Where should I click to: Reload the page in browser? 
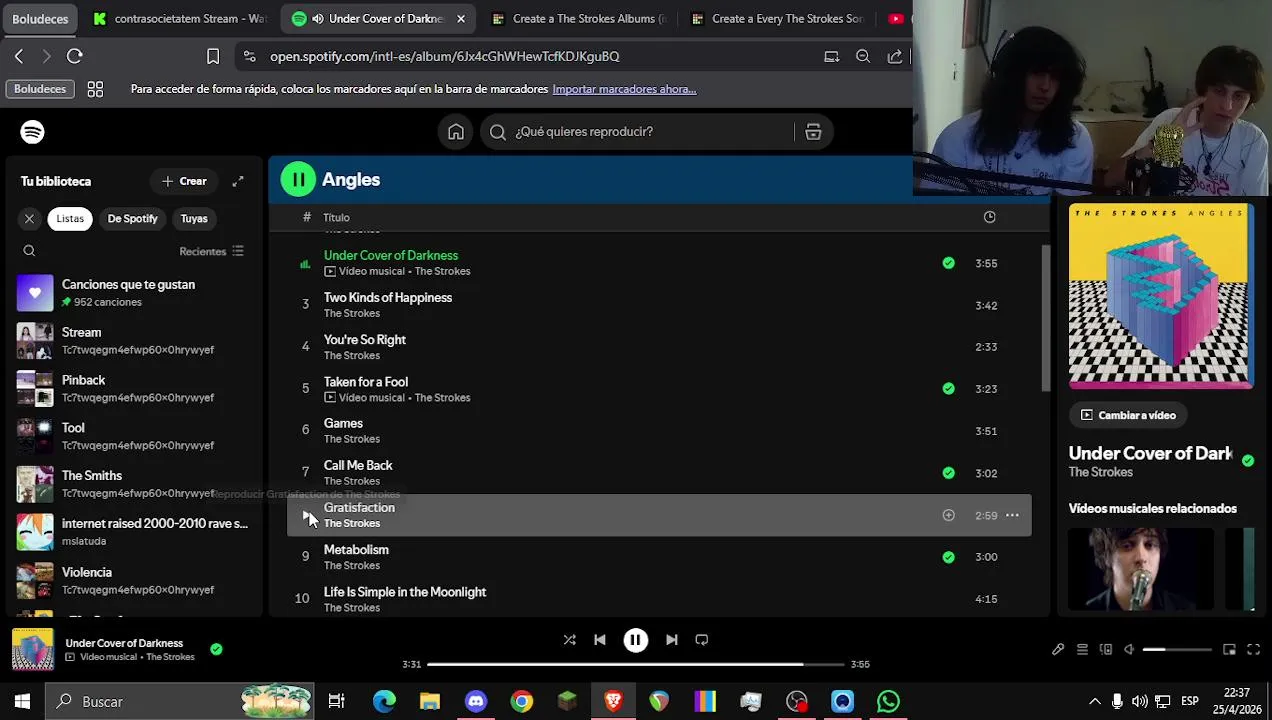tap(75, 56)
